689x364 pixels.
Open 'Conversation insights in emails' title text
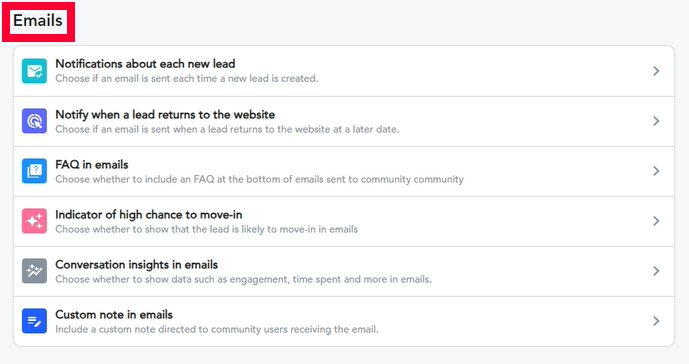pyautogui.click(x=137, y=265)
